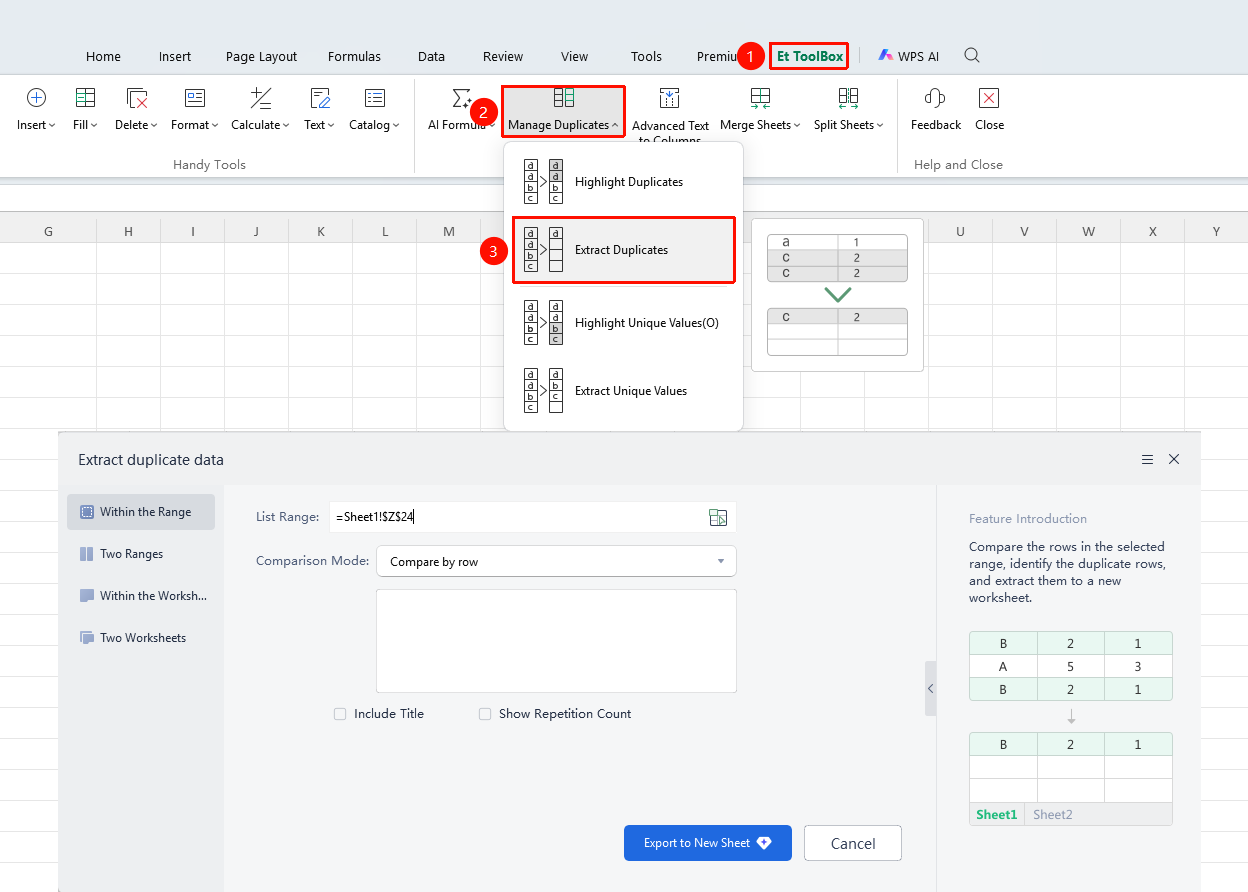The width and height of the screenshot is (1248, 892).
Task: Cancel the Extract duplicate data dialog
Action: tap(853, 843)
